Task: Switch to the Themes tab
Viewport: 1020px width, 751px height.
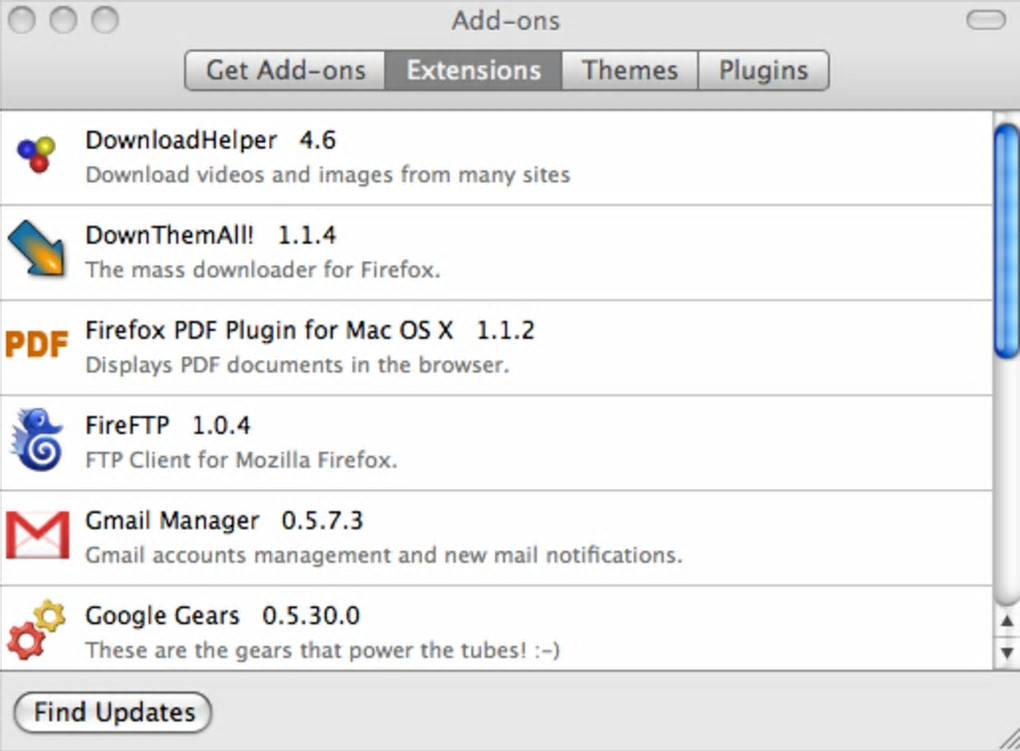Action: click(630, 71)
